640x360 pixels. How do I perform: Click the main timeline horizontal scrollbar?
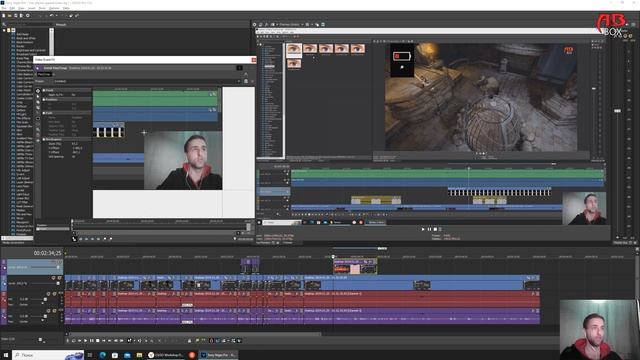(x=194, y=334)
